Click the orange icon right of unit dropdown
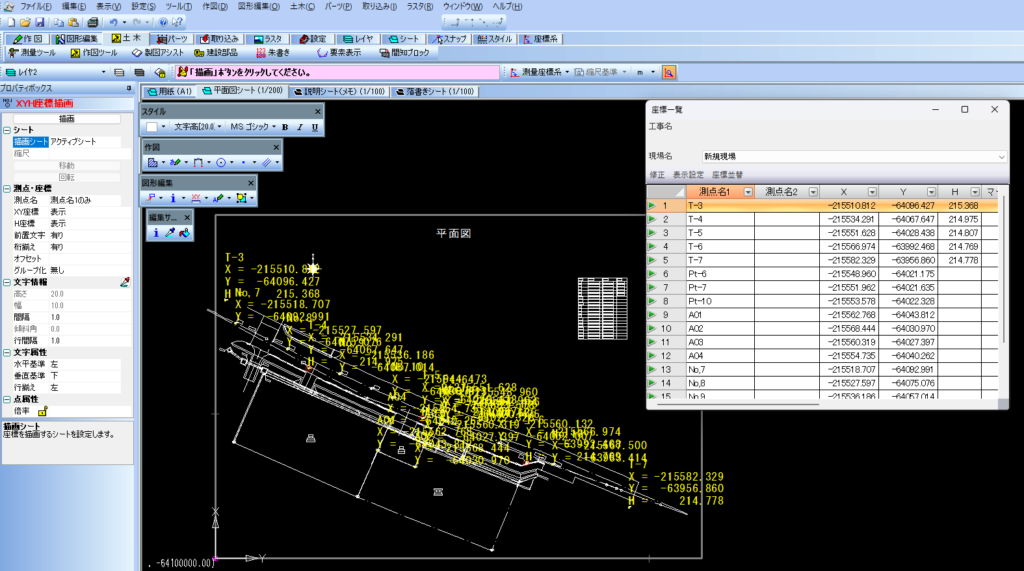The image size is (1024, 571). tap(668, 72)
